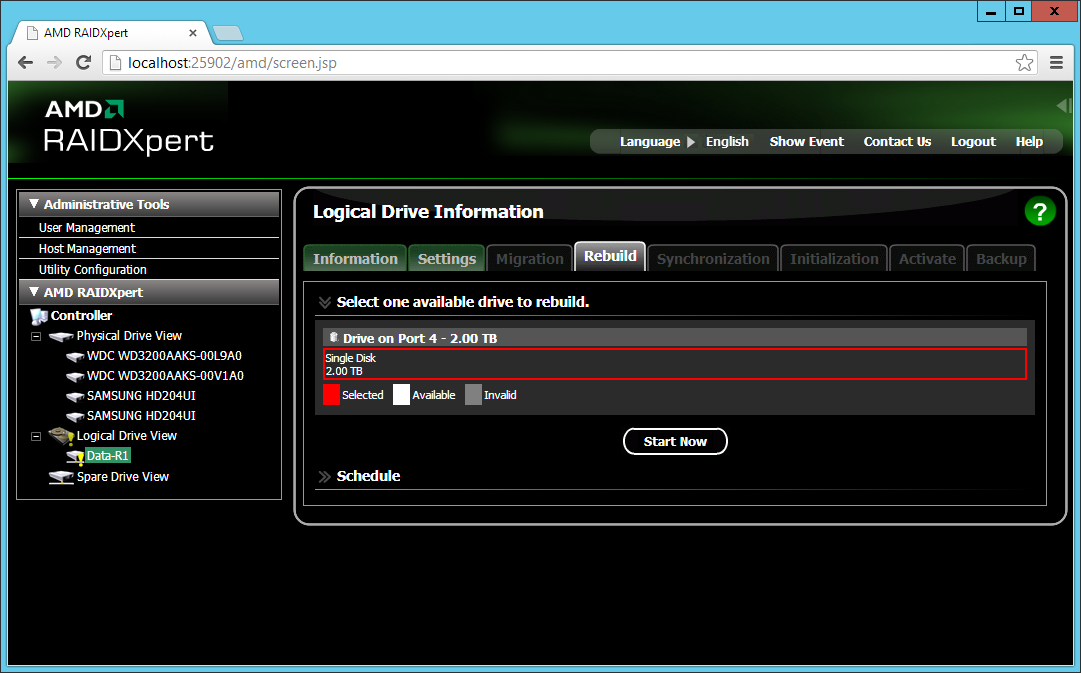This screenshot has width=1081, height=673.
Task: Open the Synchronization tab
Action: (713, 259)
